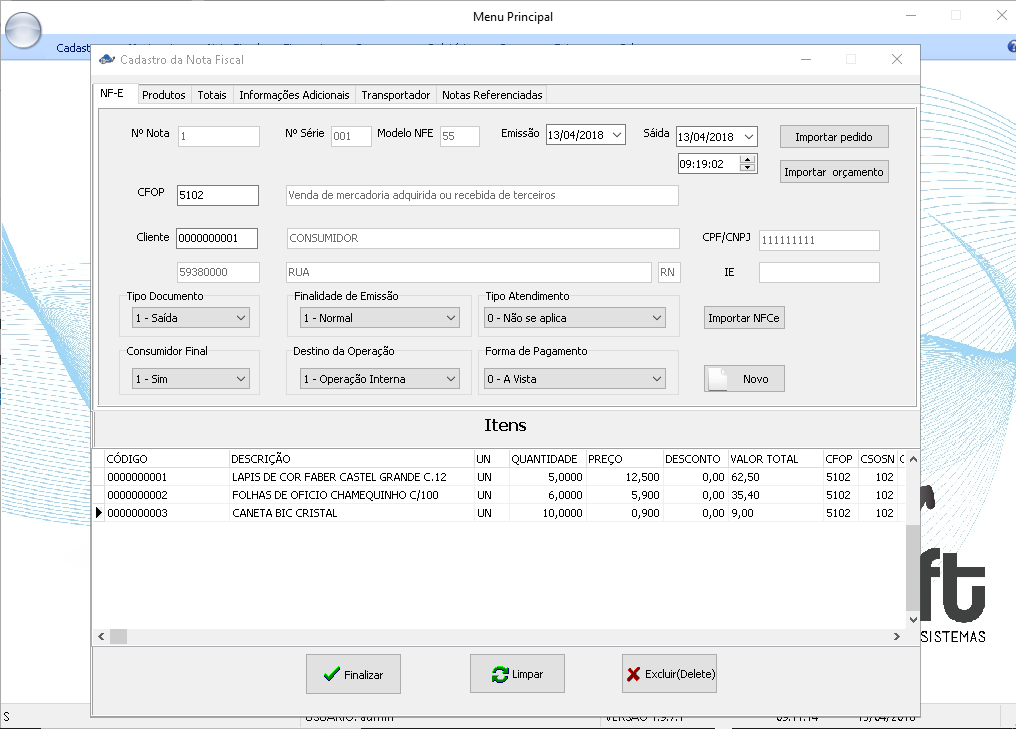Click the VALOR TOTAL column header
The image size is (1016, 729).
tap(775, 459)
